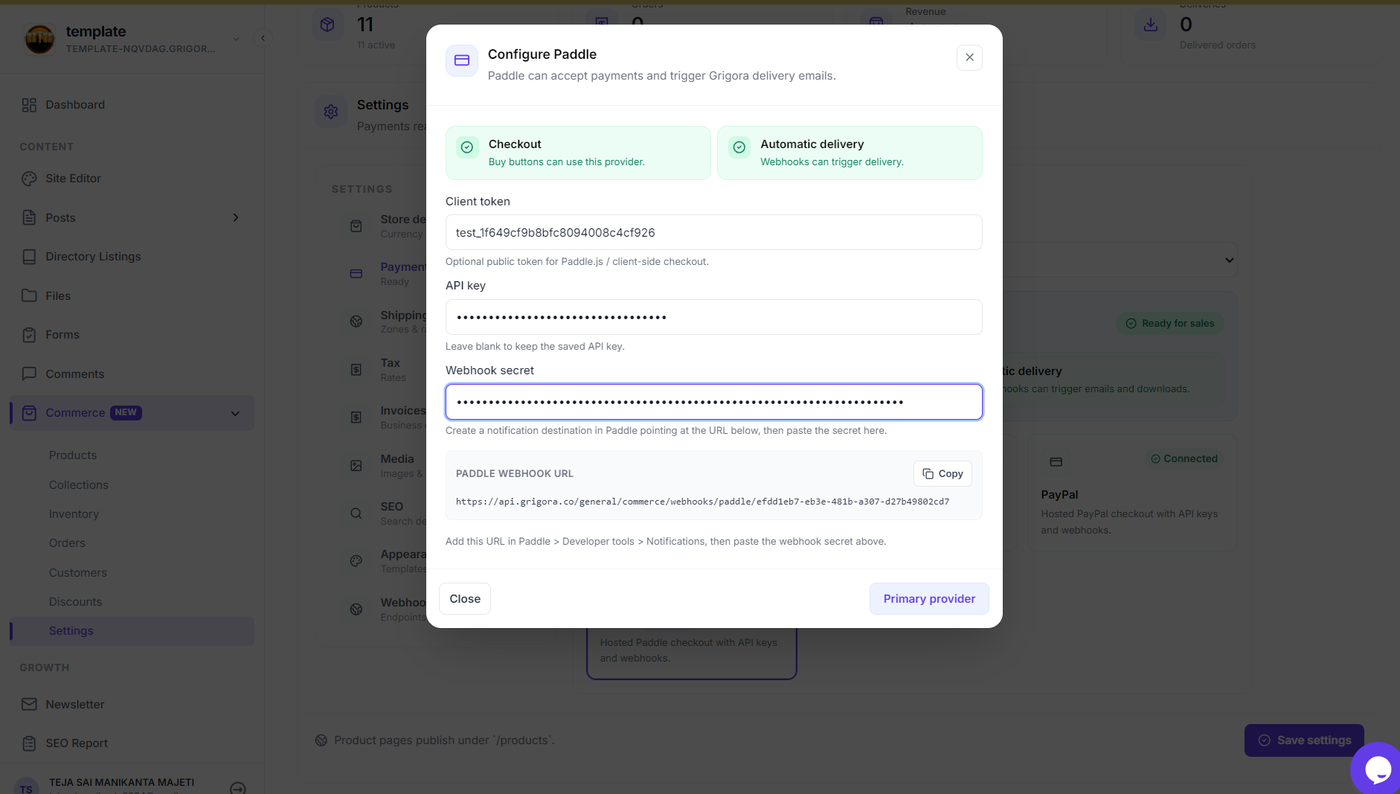Click the Posts document icon
The height and width of the screenshot is (794, 1400).
[x=29, y=218]
